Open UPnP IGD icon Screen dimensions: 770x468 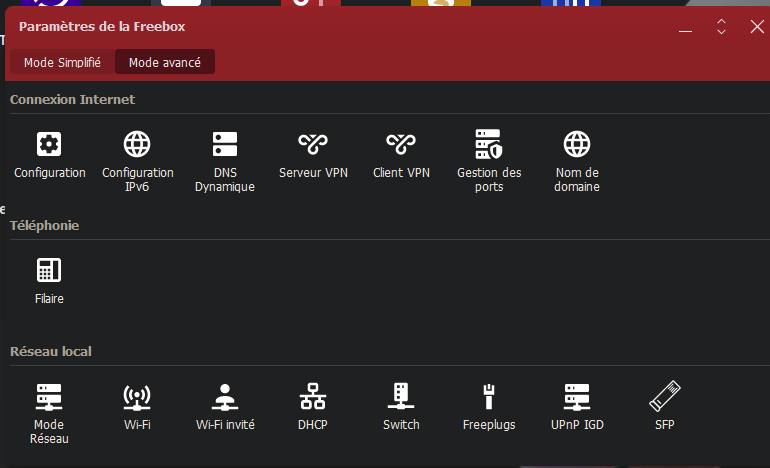pyautogui.click(x=577, y=397)
